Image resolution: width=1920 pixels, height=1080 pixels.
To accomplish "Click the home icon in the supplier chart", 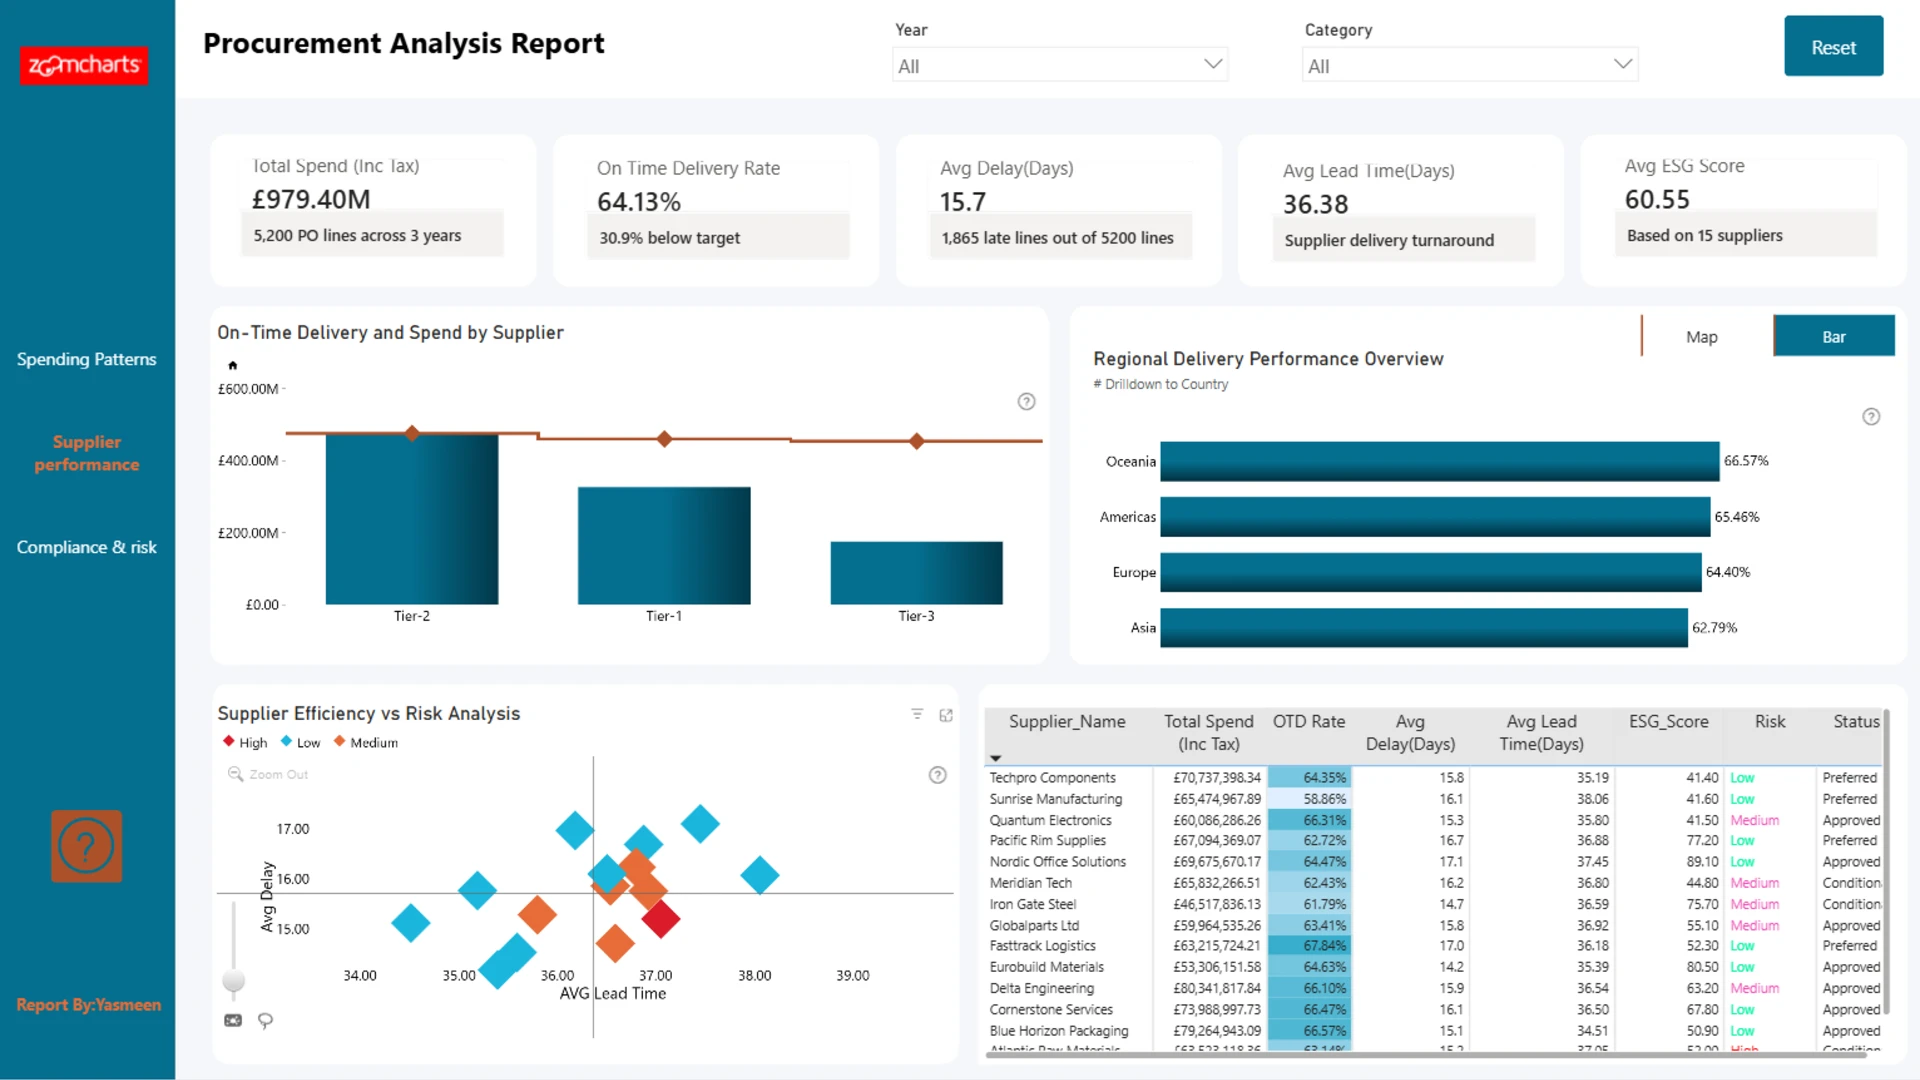I will [x=233, y=365].
